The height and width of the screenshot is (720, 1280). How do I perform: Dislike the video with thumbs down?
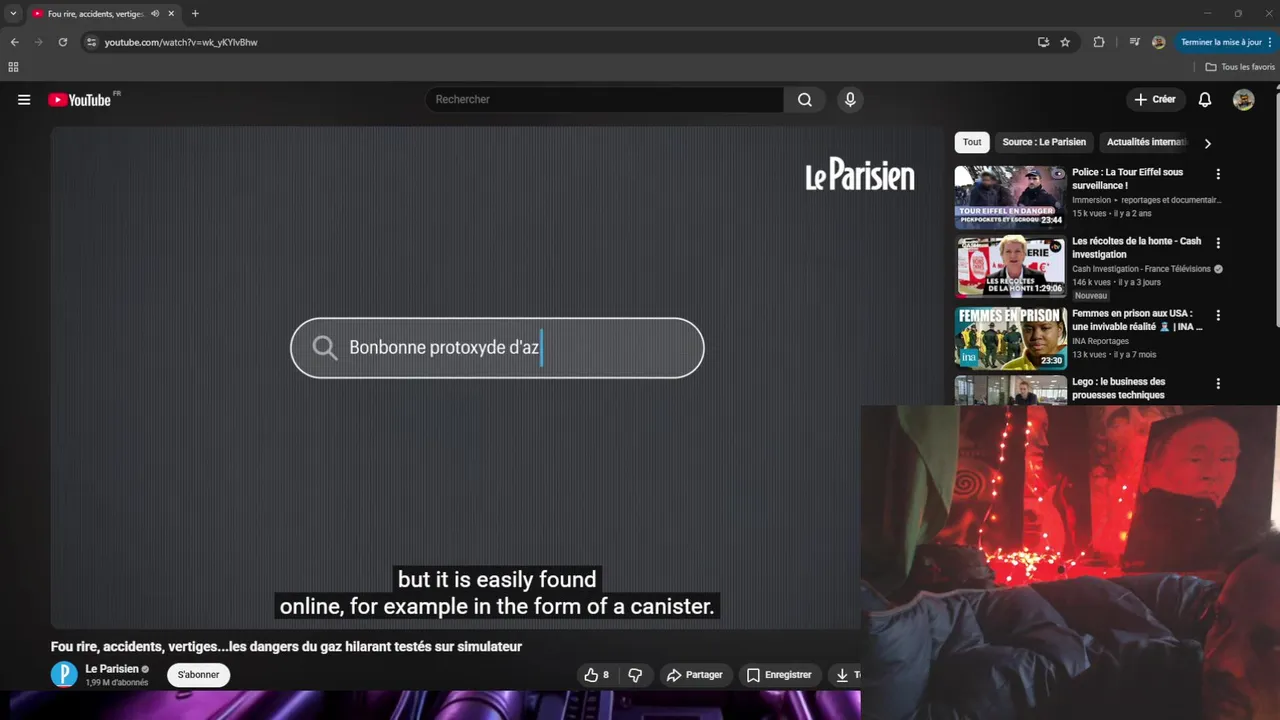pos(635,675)
